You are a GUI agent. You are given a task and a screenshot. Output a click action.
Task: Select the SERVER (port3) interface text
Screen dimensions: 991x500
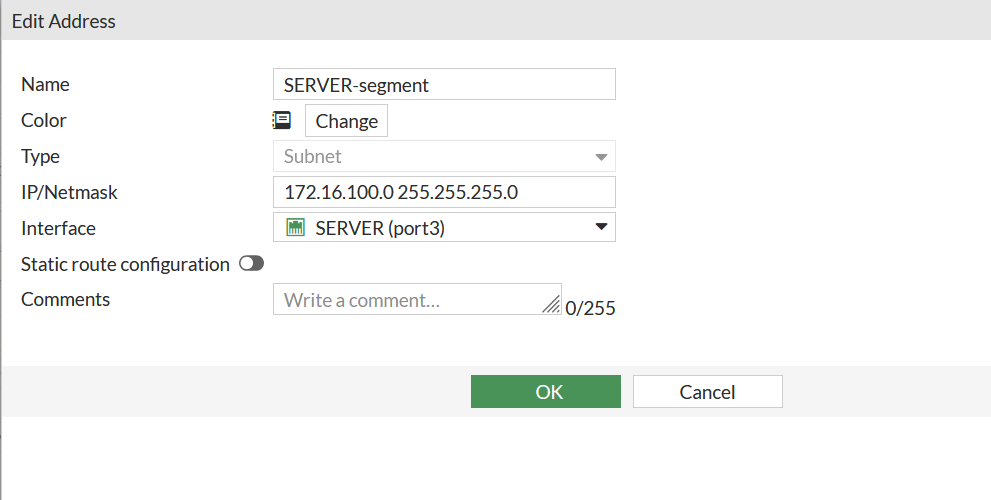[380, 228]
